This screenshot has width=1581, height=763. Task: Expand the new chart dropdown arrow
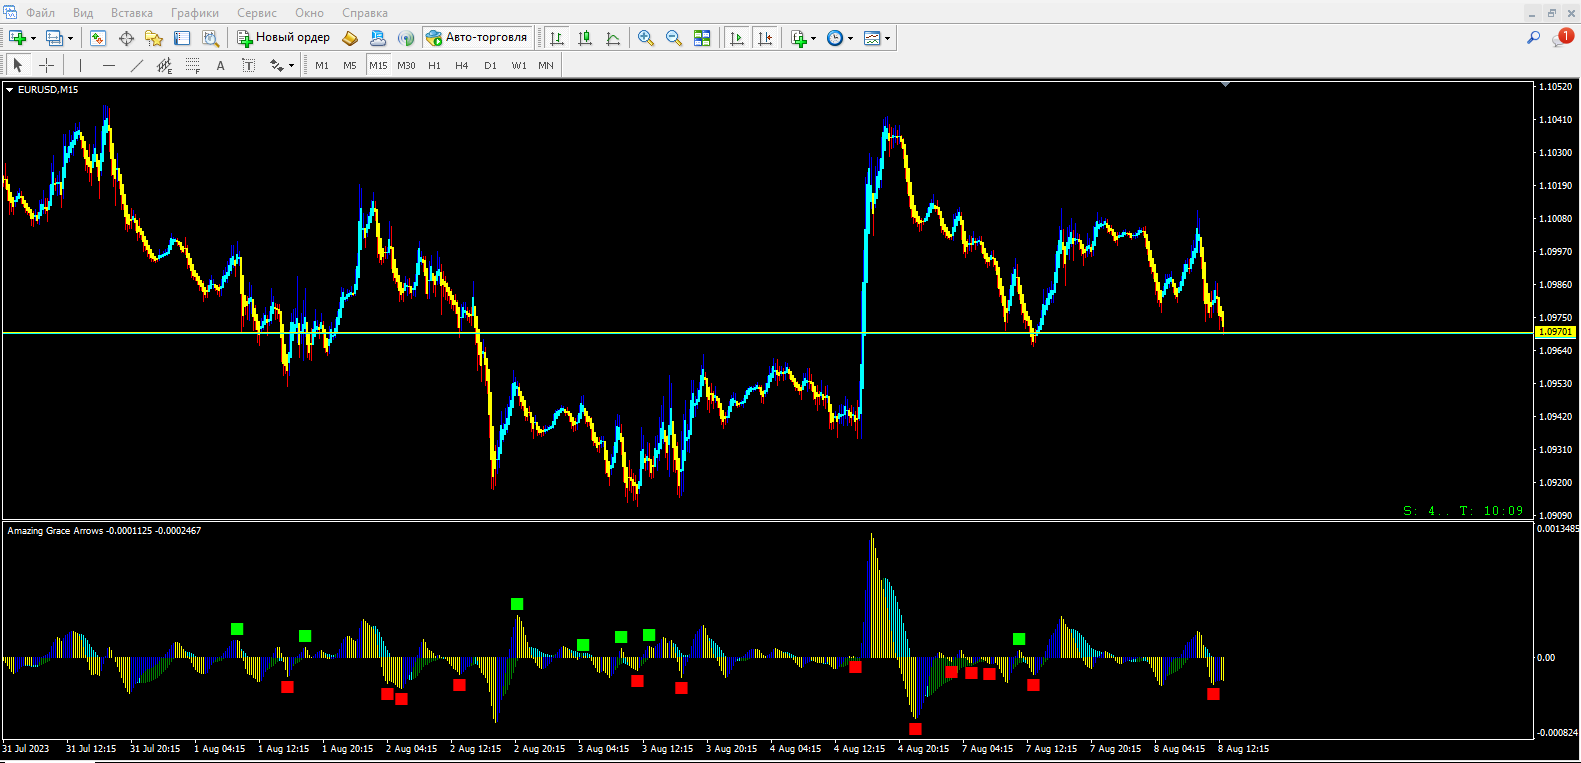(33, 39)
